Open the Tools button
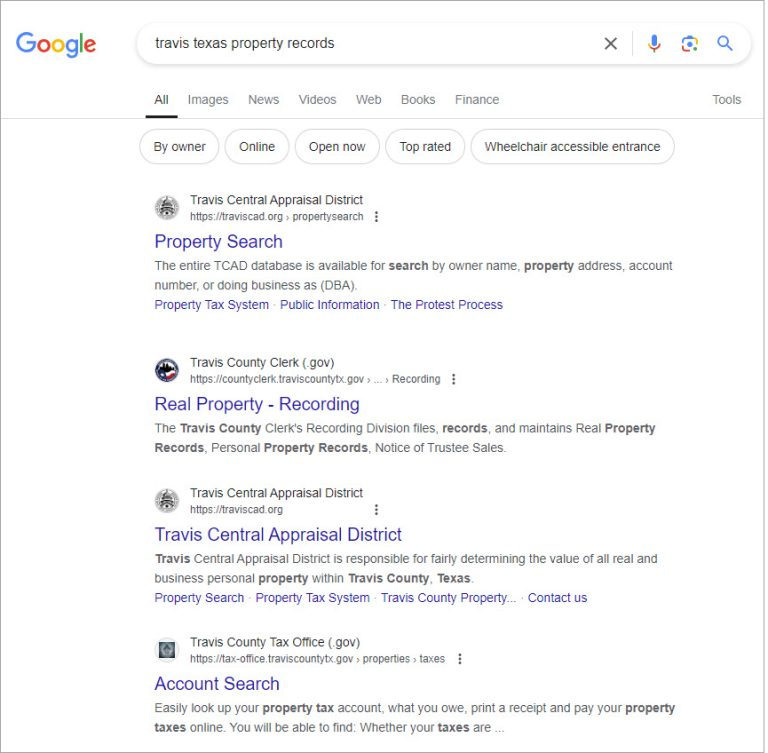Viewport: 768px width, 753px height. point(726,100)
